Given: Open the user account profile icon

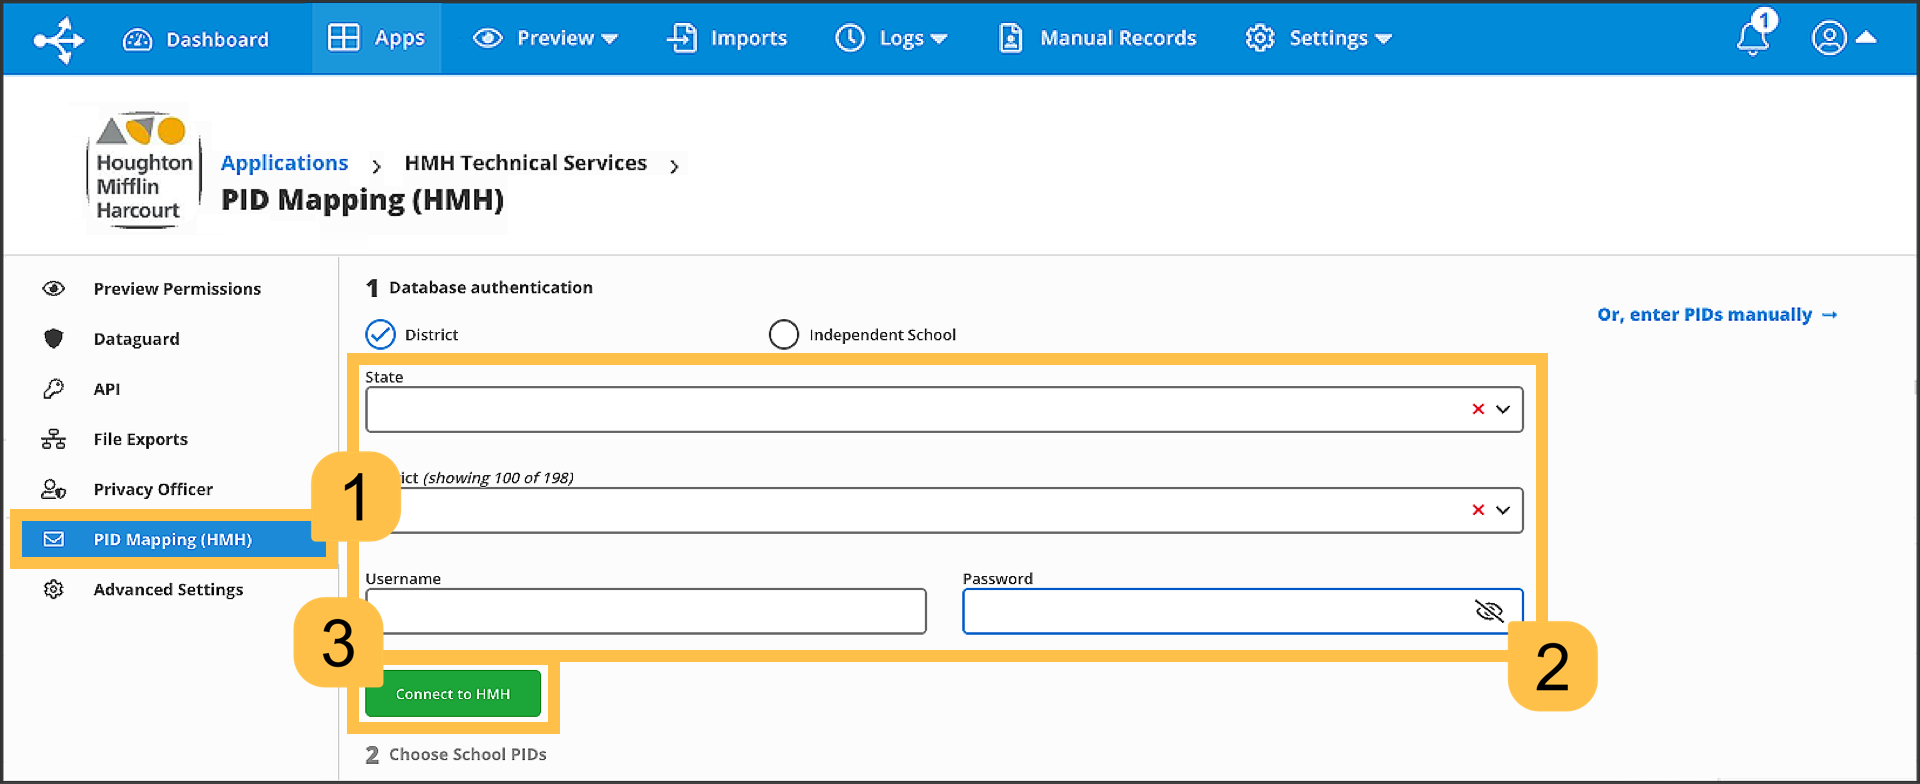Looking at the screenshot, I should pos(1829,38).
